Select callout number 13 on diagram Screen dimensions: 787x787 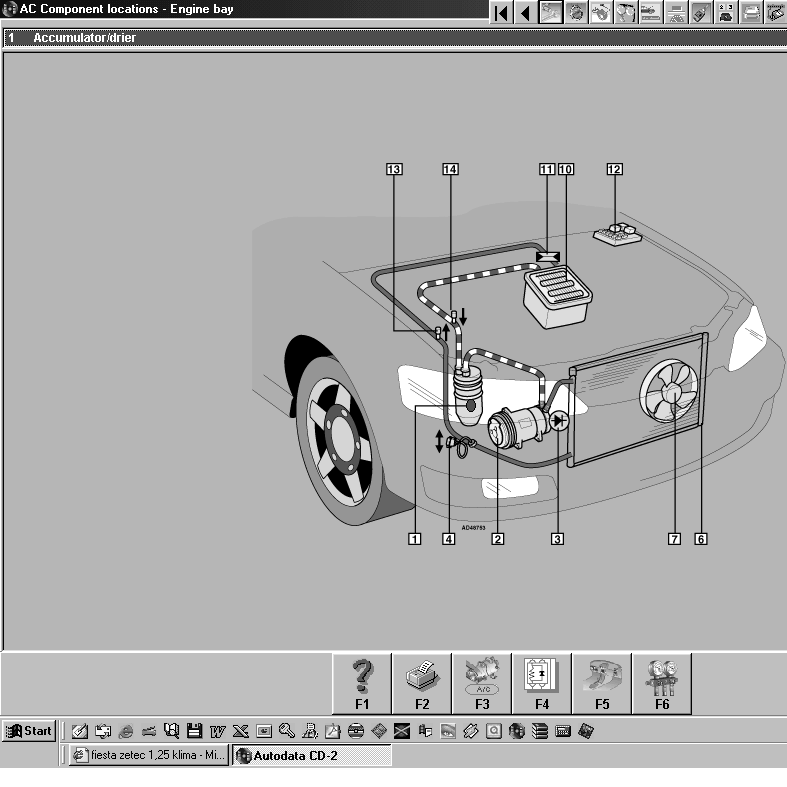coord(395,169)
